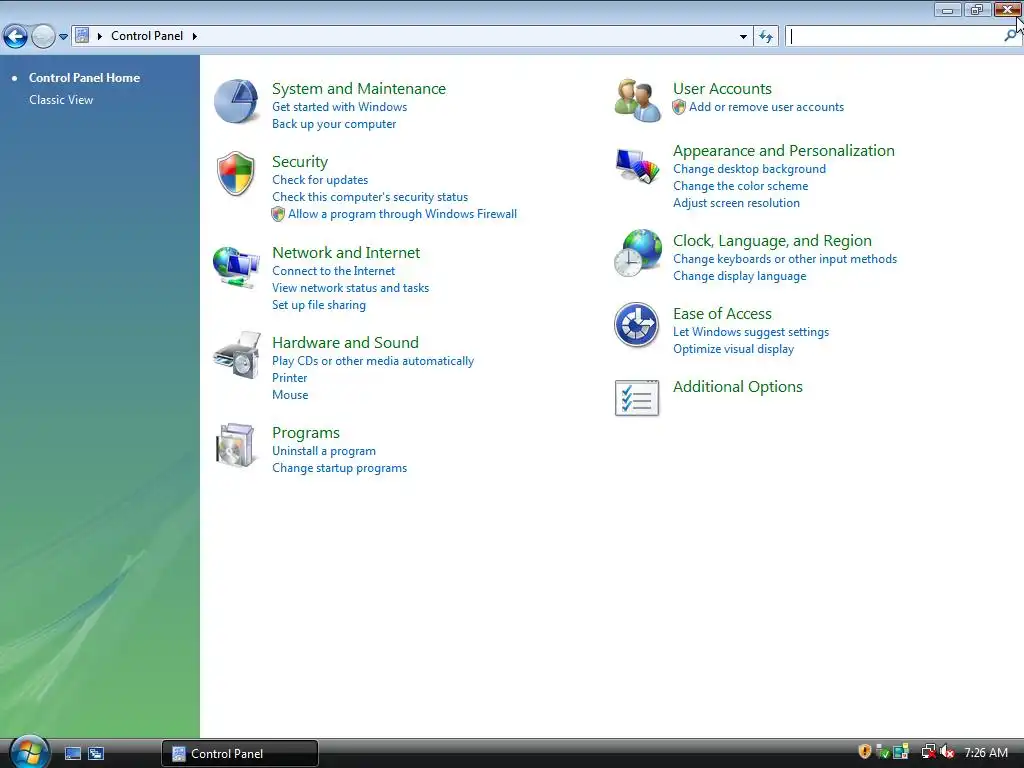
Task: Open Change display language
Action: tap(739, 276)
